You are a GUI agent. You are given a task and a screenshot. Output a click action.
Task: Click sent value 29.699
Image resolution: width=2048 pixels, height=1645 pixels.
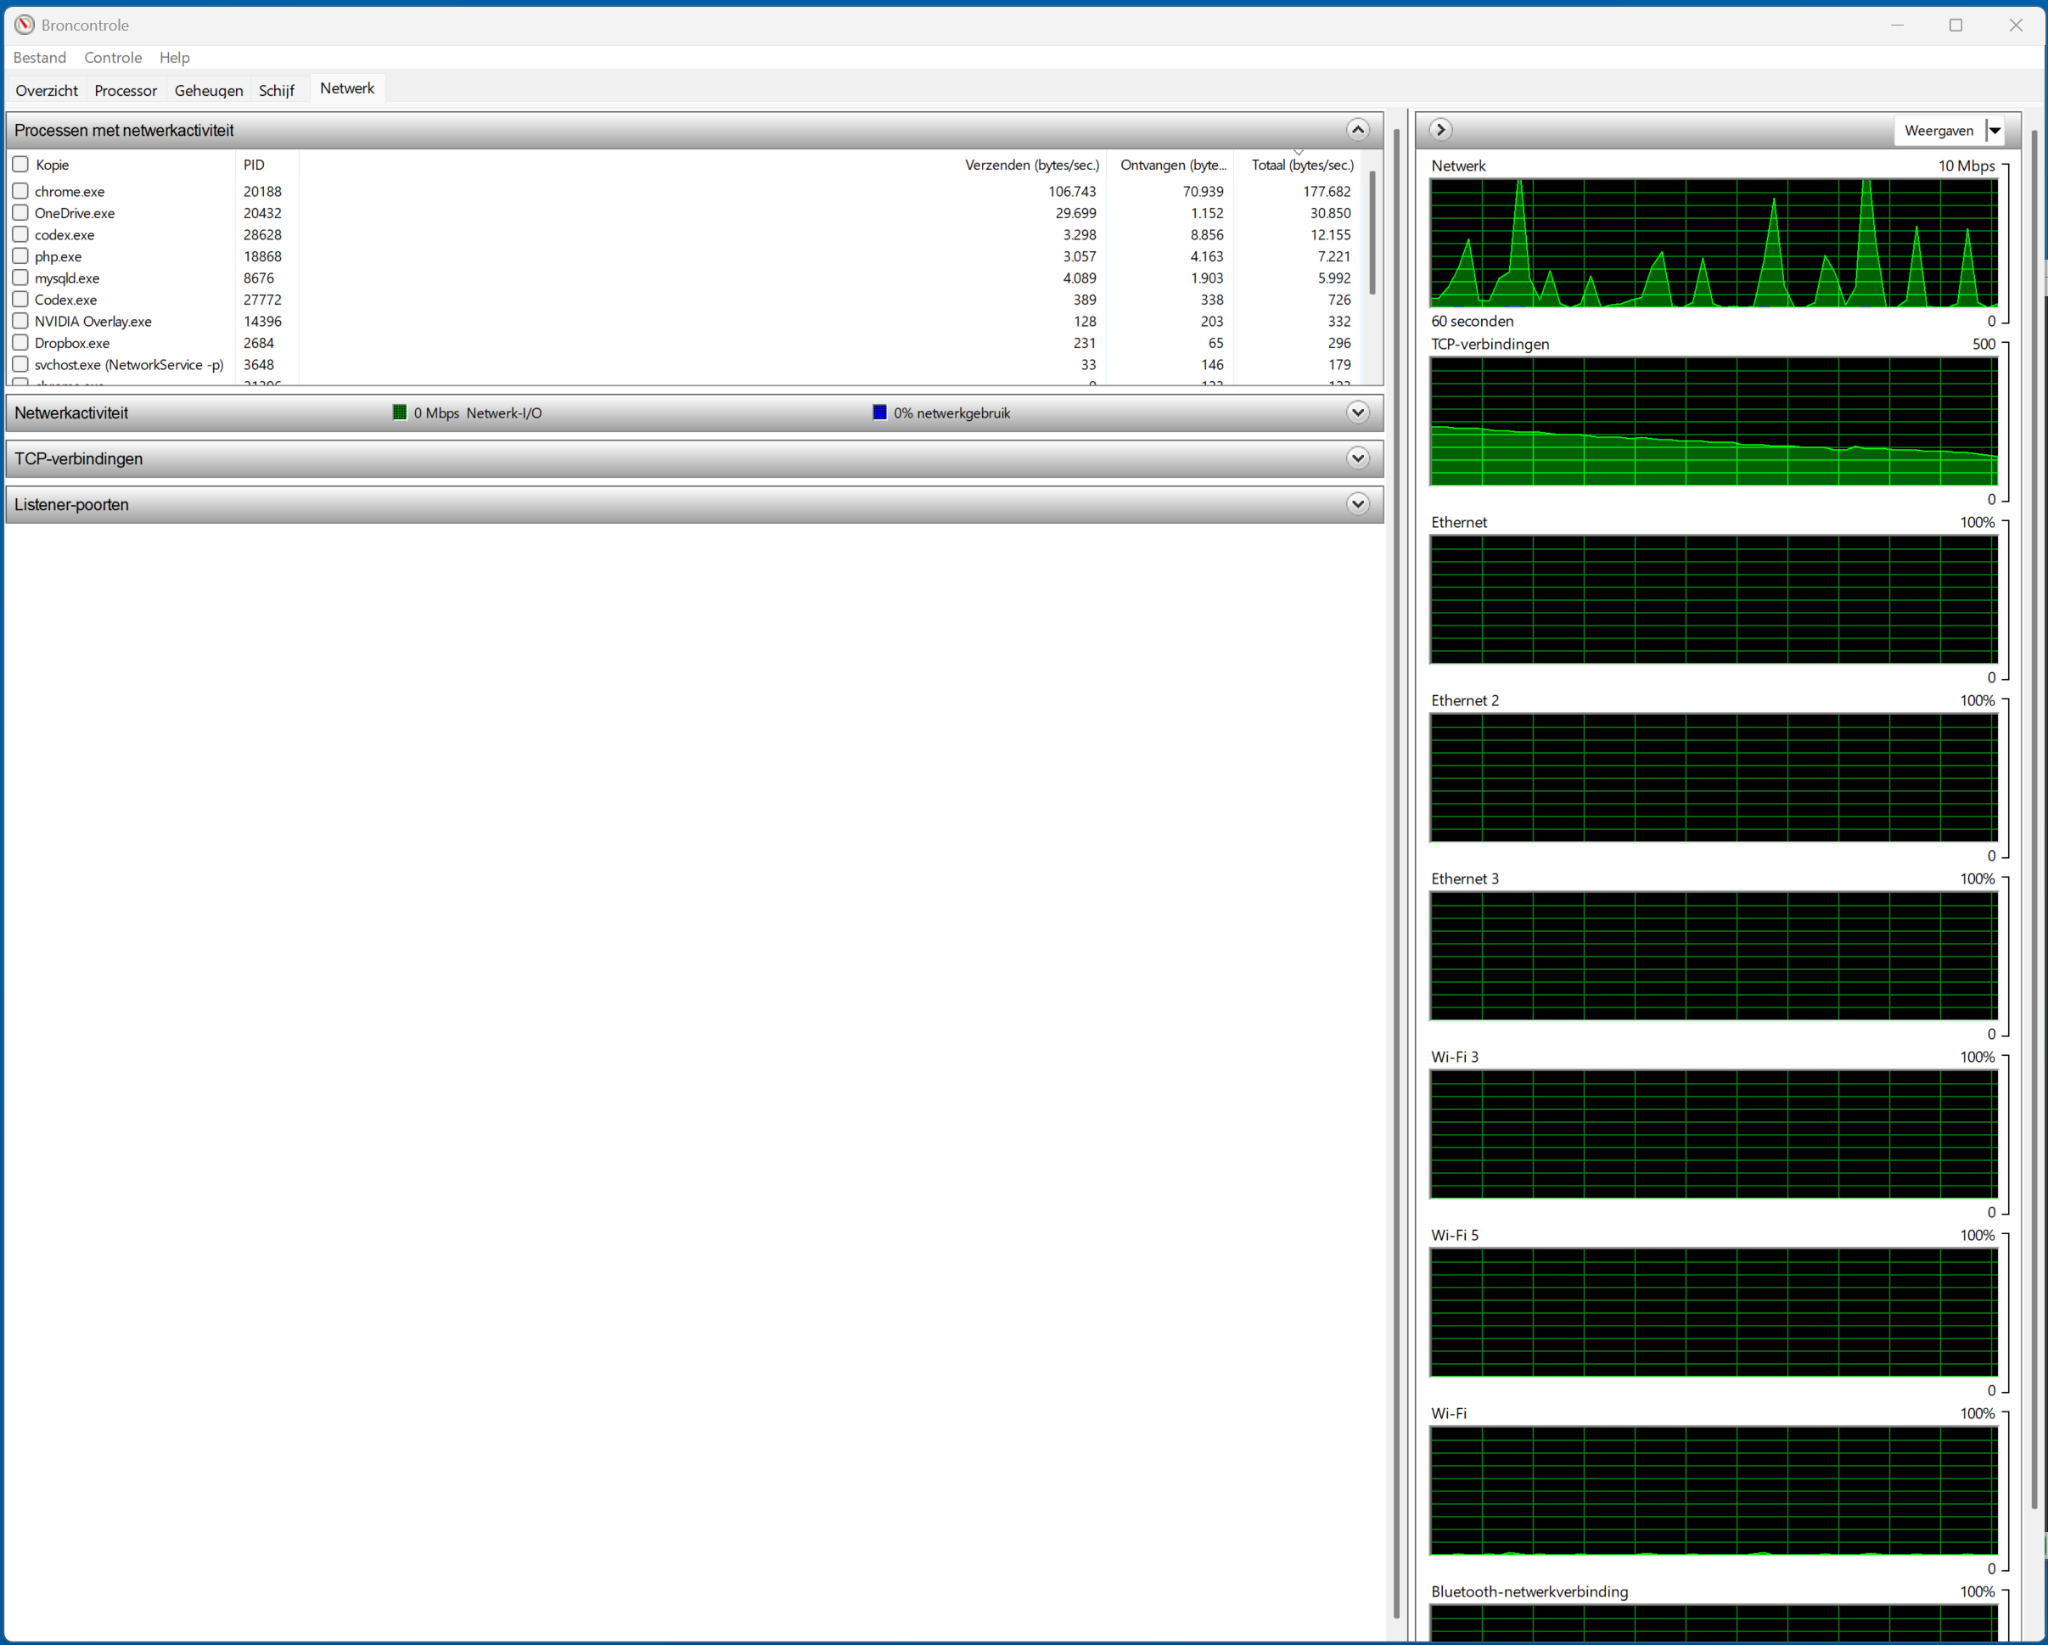tap(1075, 214)
